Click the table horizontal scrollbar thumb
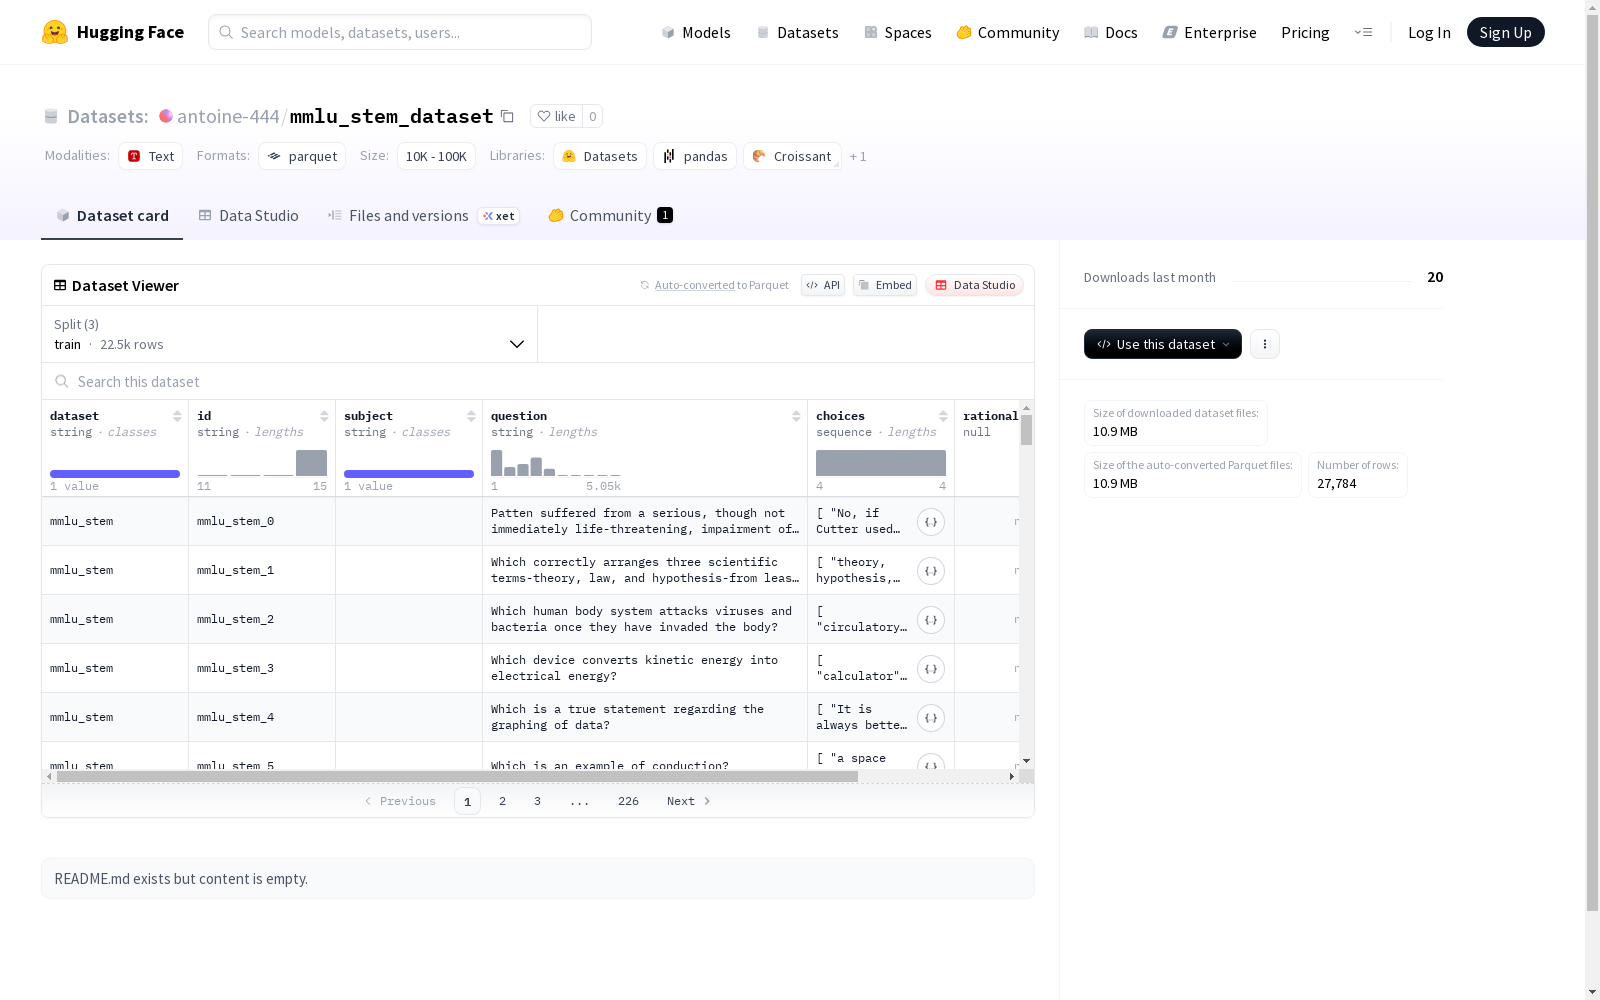 point(457,776)
